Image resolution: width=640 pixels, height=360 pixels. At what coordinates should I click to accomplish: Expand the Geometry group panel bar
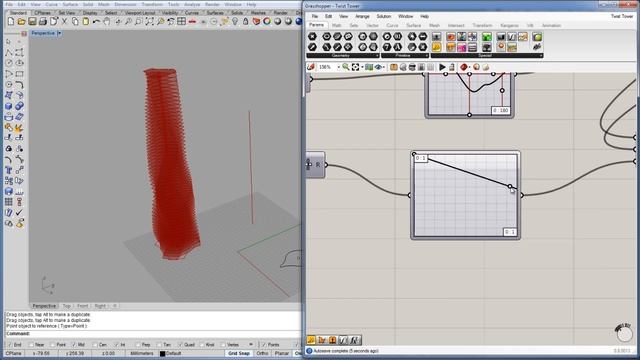(x=343, y=56)
